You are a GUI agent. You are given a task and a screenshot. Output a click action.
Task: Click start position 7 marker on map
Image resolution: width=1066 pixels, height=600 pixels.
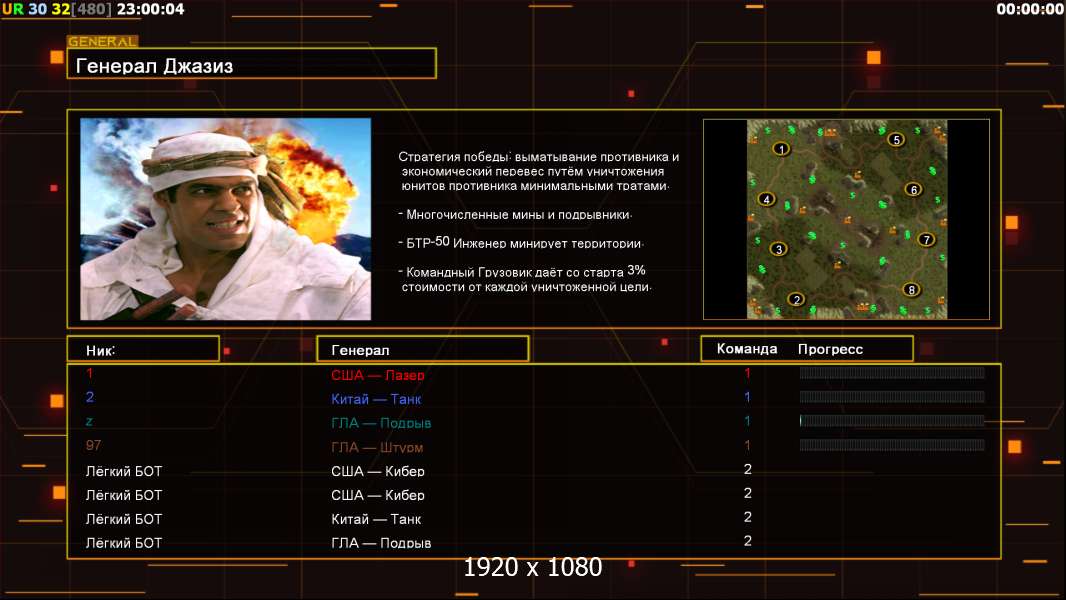tap(926, 239)
